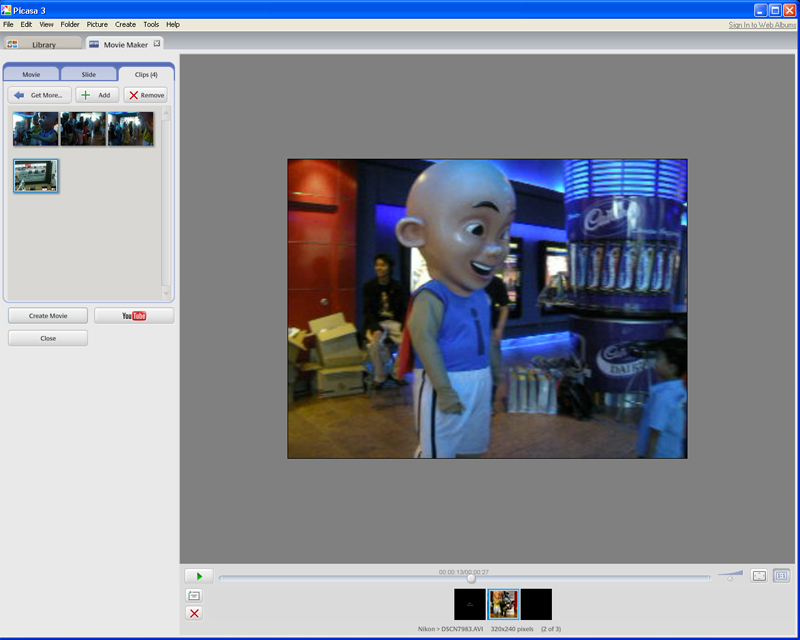The image size is (800, 640).
Task: Close the Movie Maker tab
Action: (x=157, y=44)
